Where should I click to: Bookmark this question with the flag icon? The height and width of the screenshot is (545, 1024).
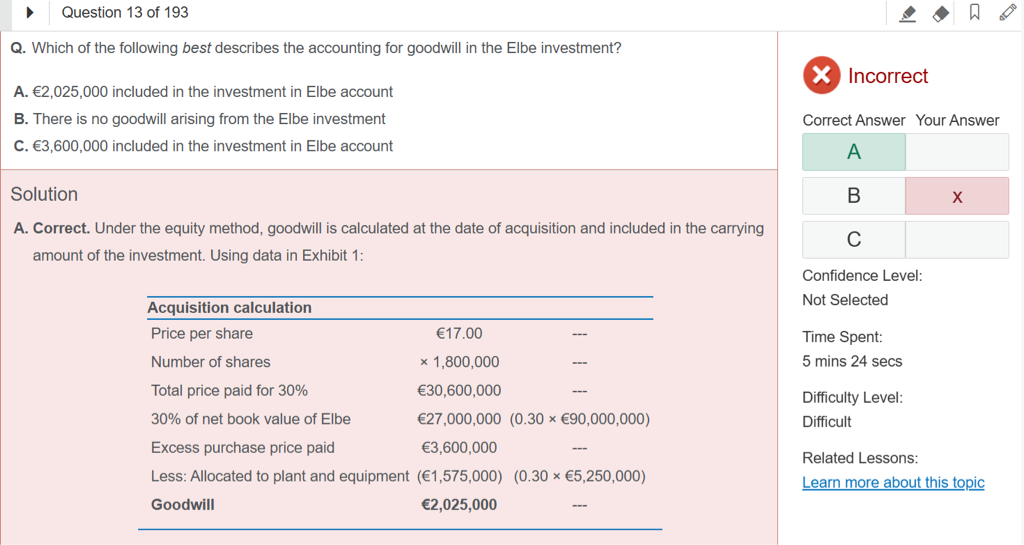[x=974, y=13]
